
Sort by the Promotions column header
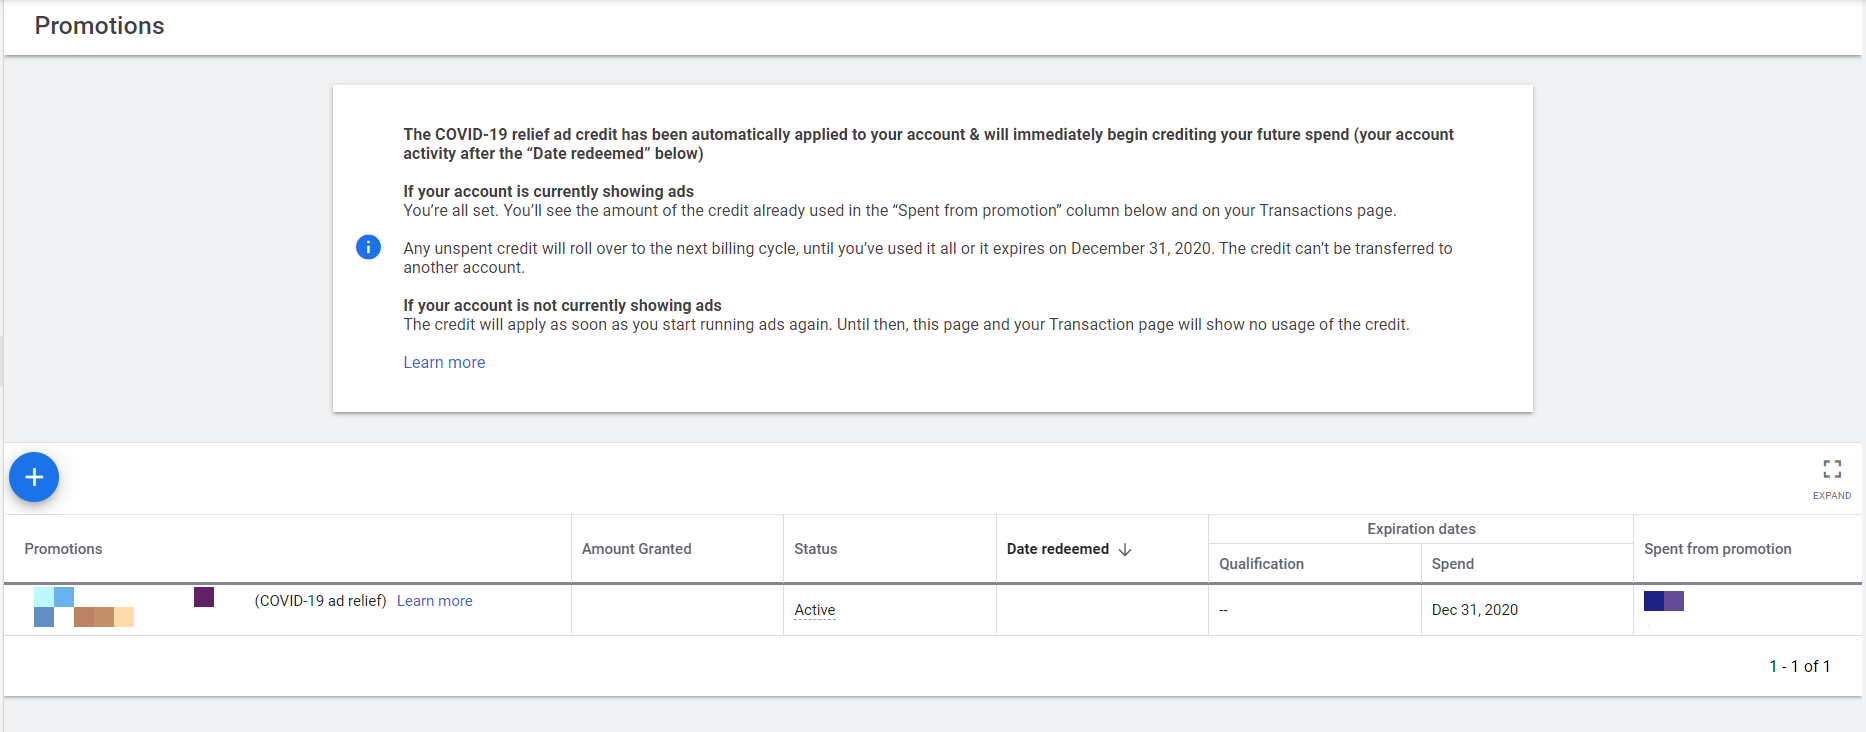point(63,549)
